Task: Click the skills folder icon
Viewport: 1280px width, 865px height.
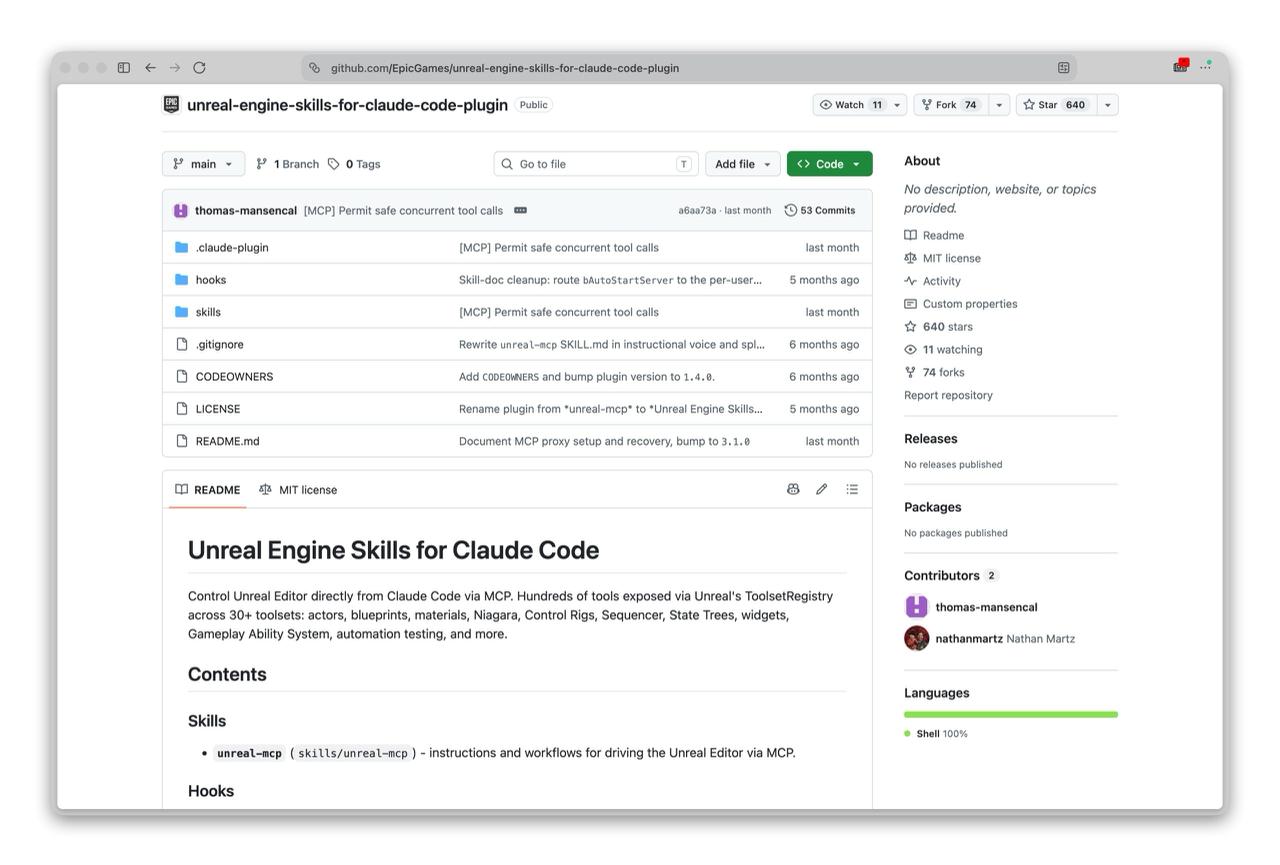Action: pyautogui.click(x=181, y=312)
